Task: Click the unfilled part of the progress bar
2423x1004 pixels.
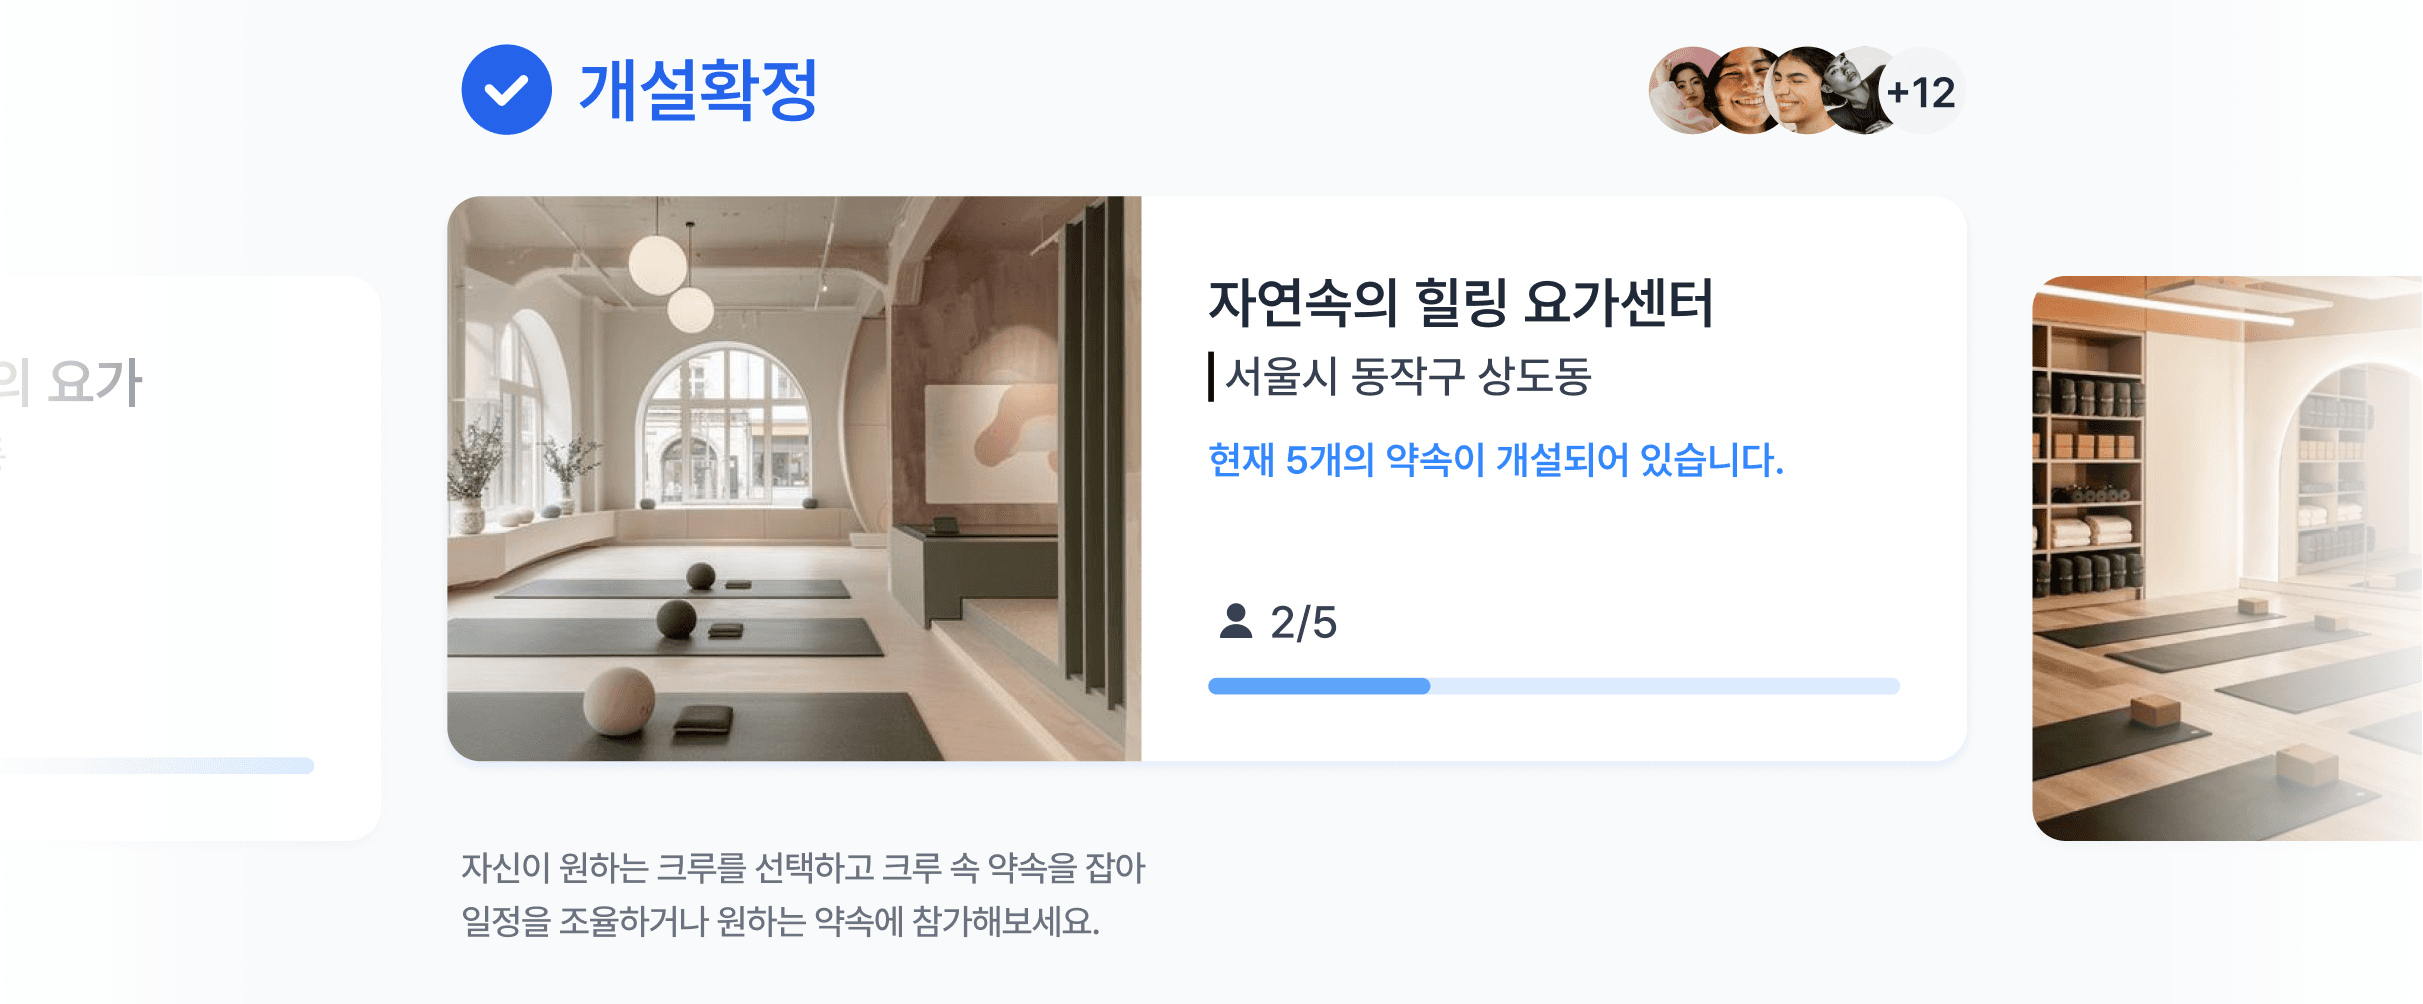Action: click(x=1665, y=686)
